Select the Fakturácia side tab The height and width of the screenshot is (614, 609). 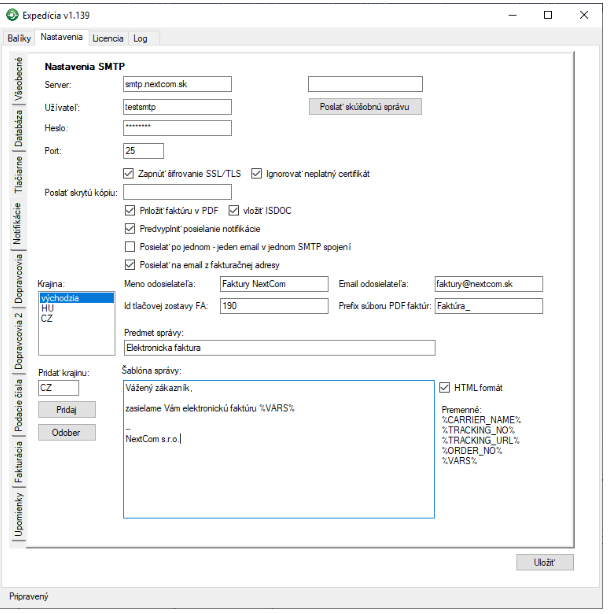(18, 462)
